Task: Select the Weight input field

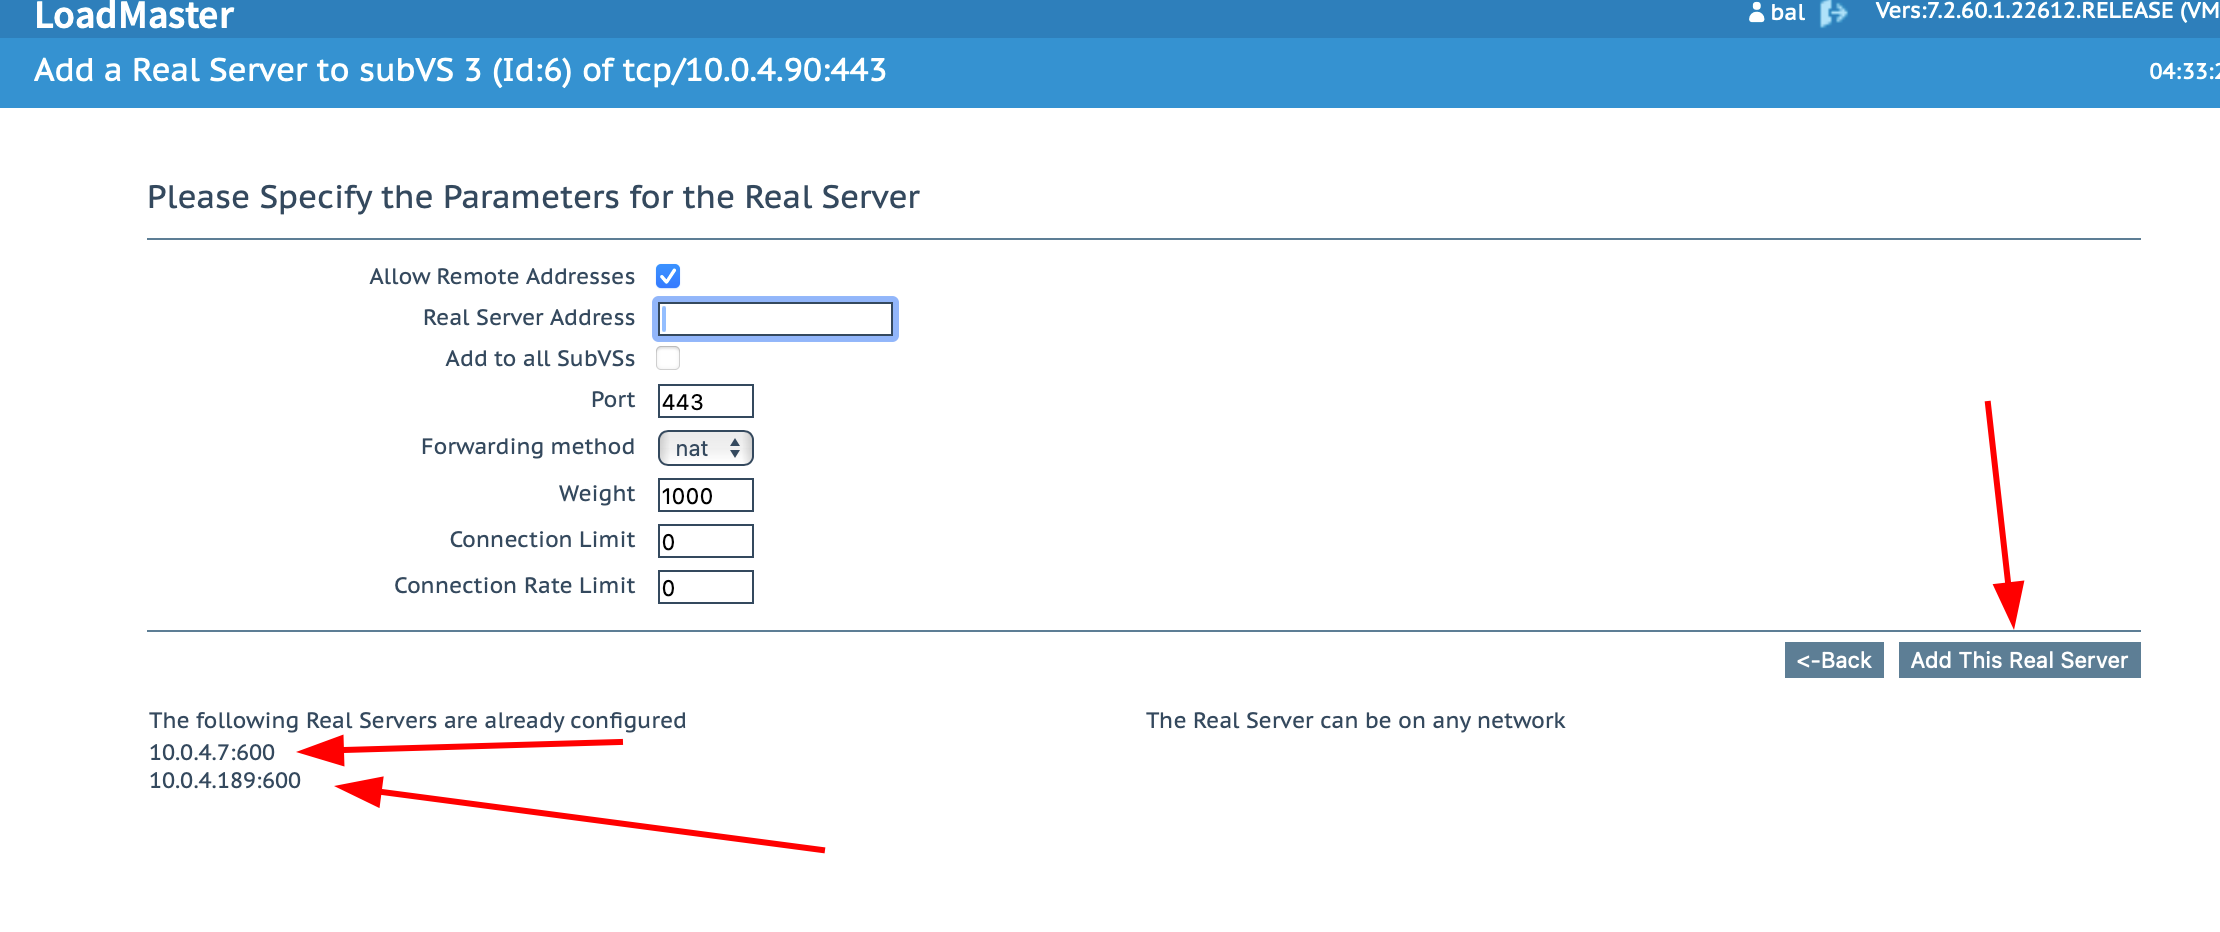Action: pos(705,495)
